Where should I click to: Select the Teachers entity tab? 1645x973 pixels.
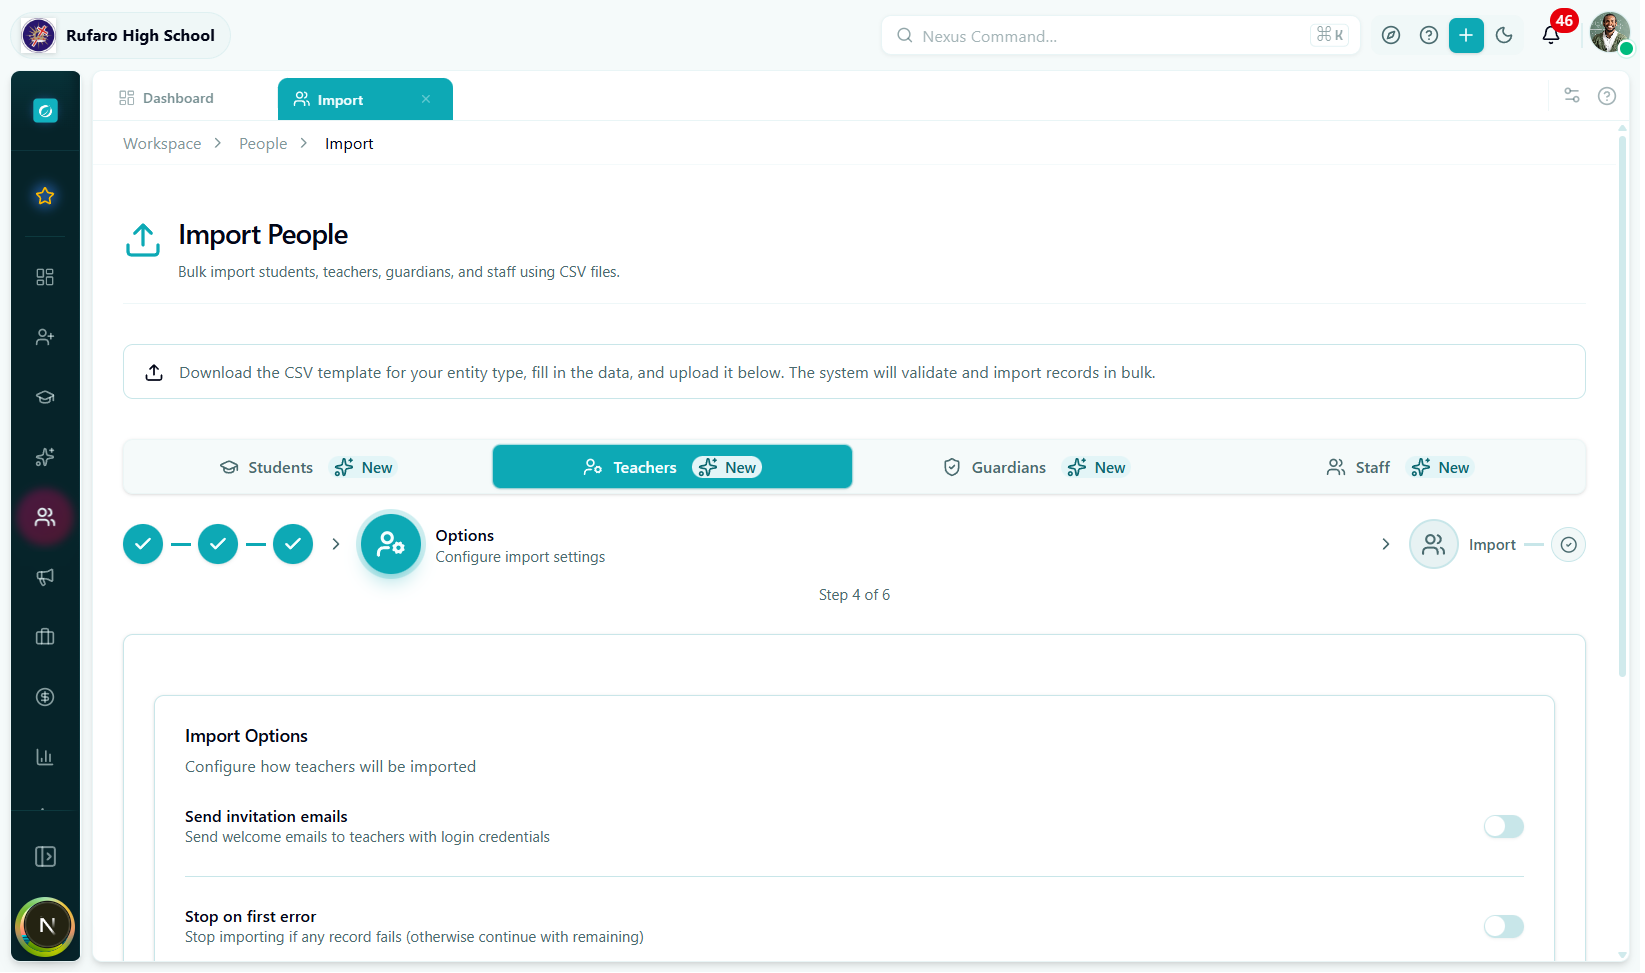click(672, 467)
